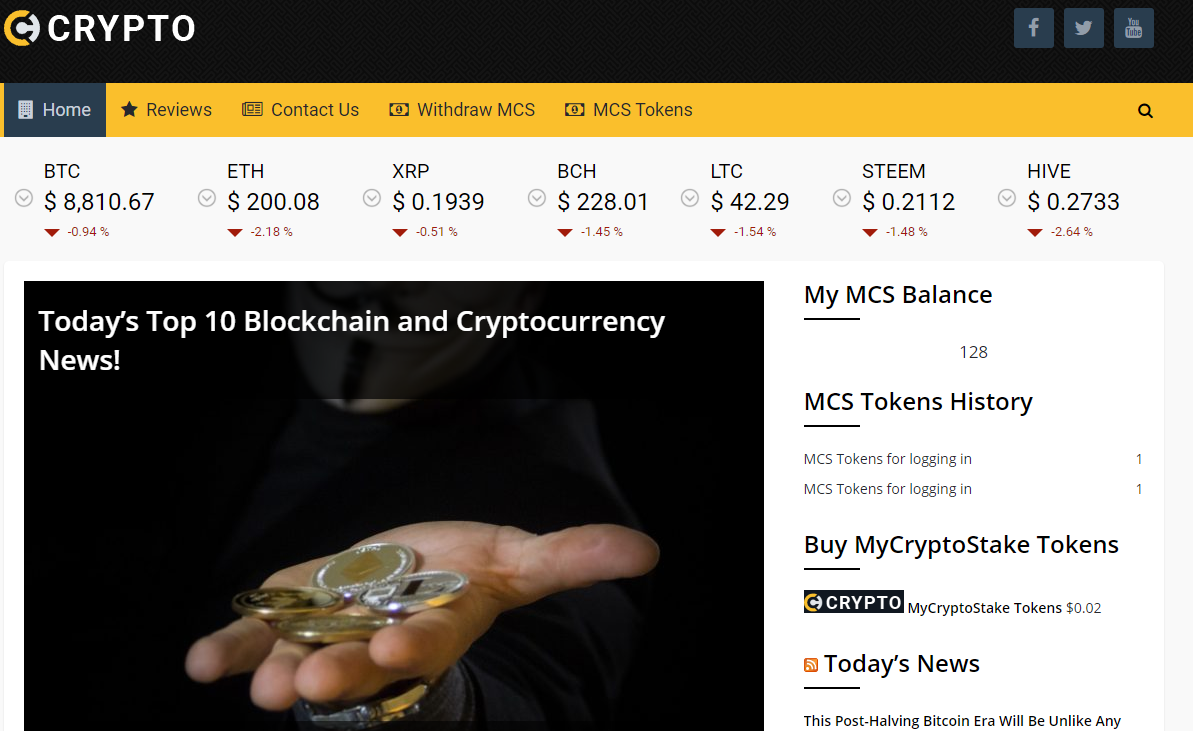Open the YouTube social icon
Screen dimensions: 1193x731
pyautogui.click(x=1134, y=28)
